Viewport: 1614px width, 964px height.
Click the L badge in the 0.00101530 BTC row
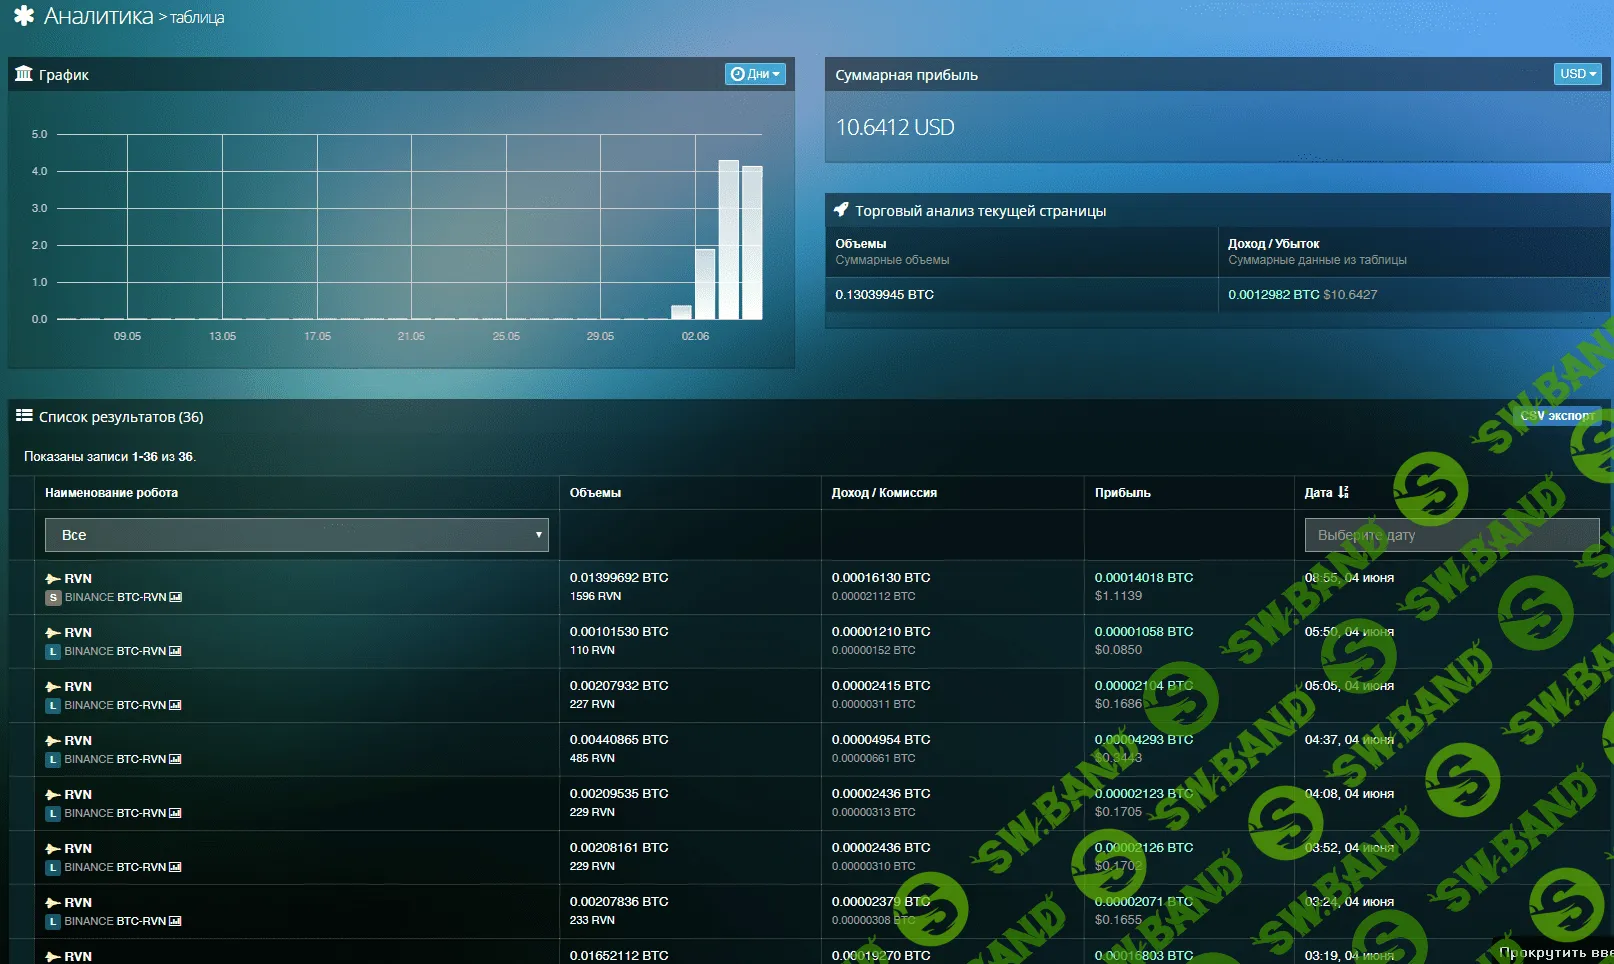[53, 652]
